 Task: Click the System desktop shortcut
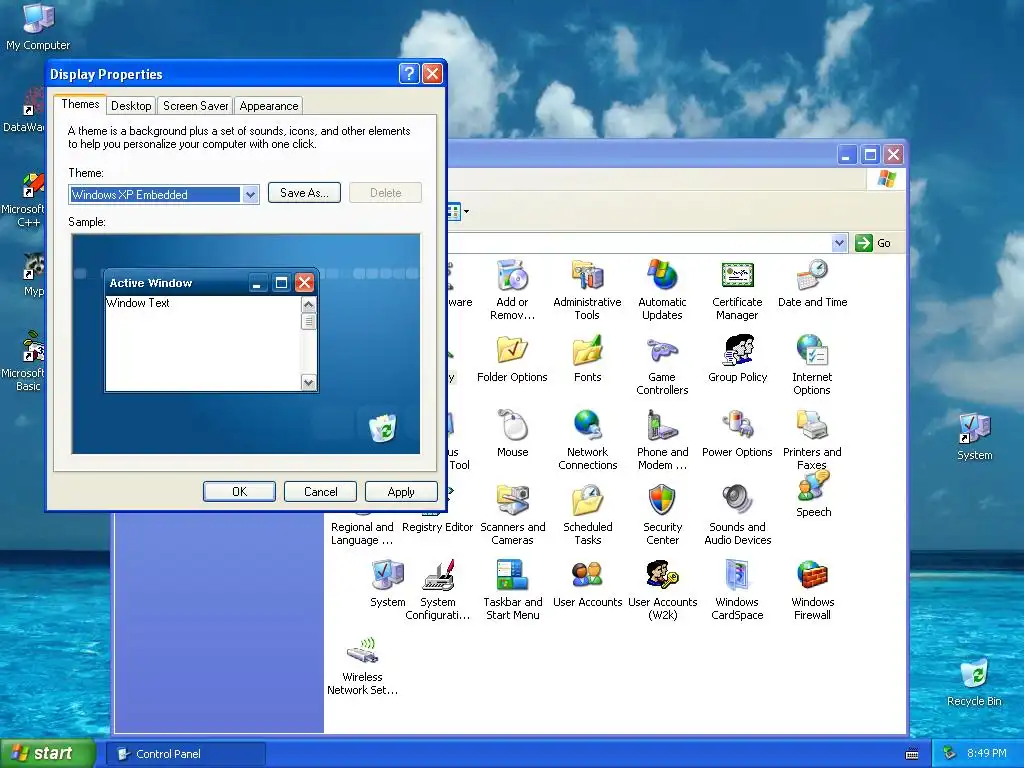(974, 437)
